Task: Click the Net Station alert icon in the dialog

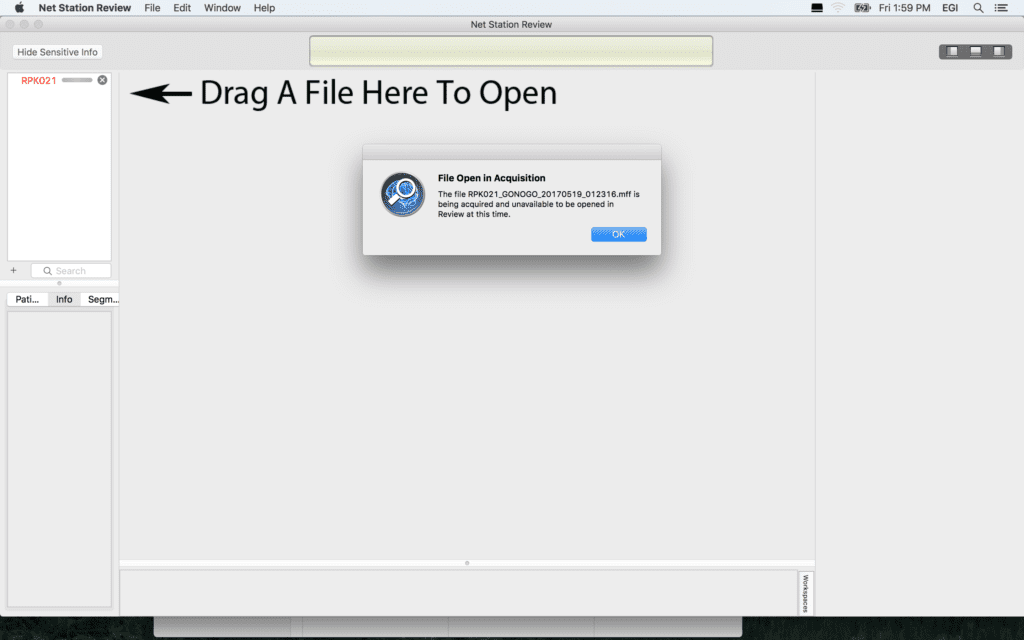Action: pyautogui.click(x=402, y=195)
